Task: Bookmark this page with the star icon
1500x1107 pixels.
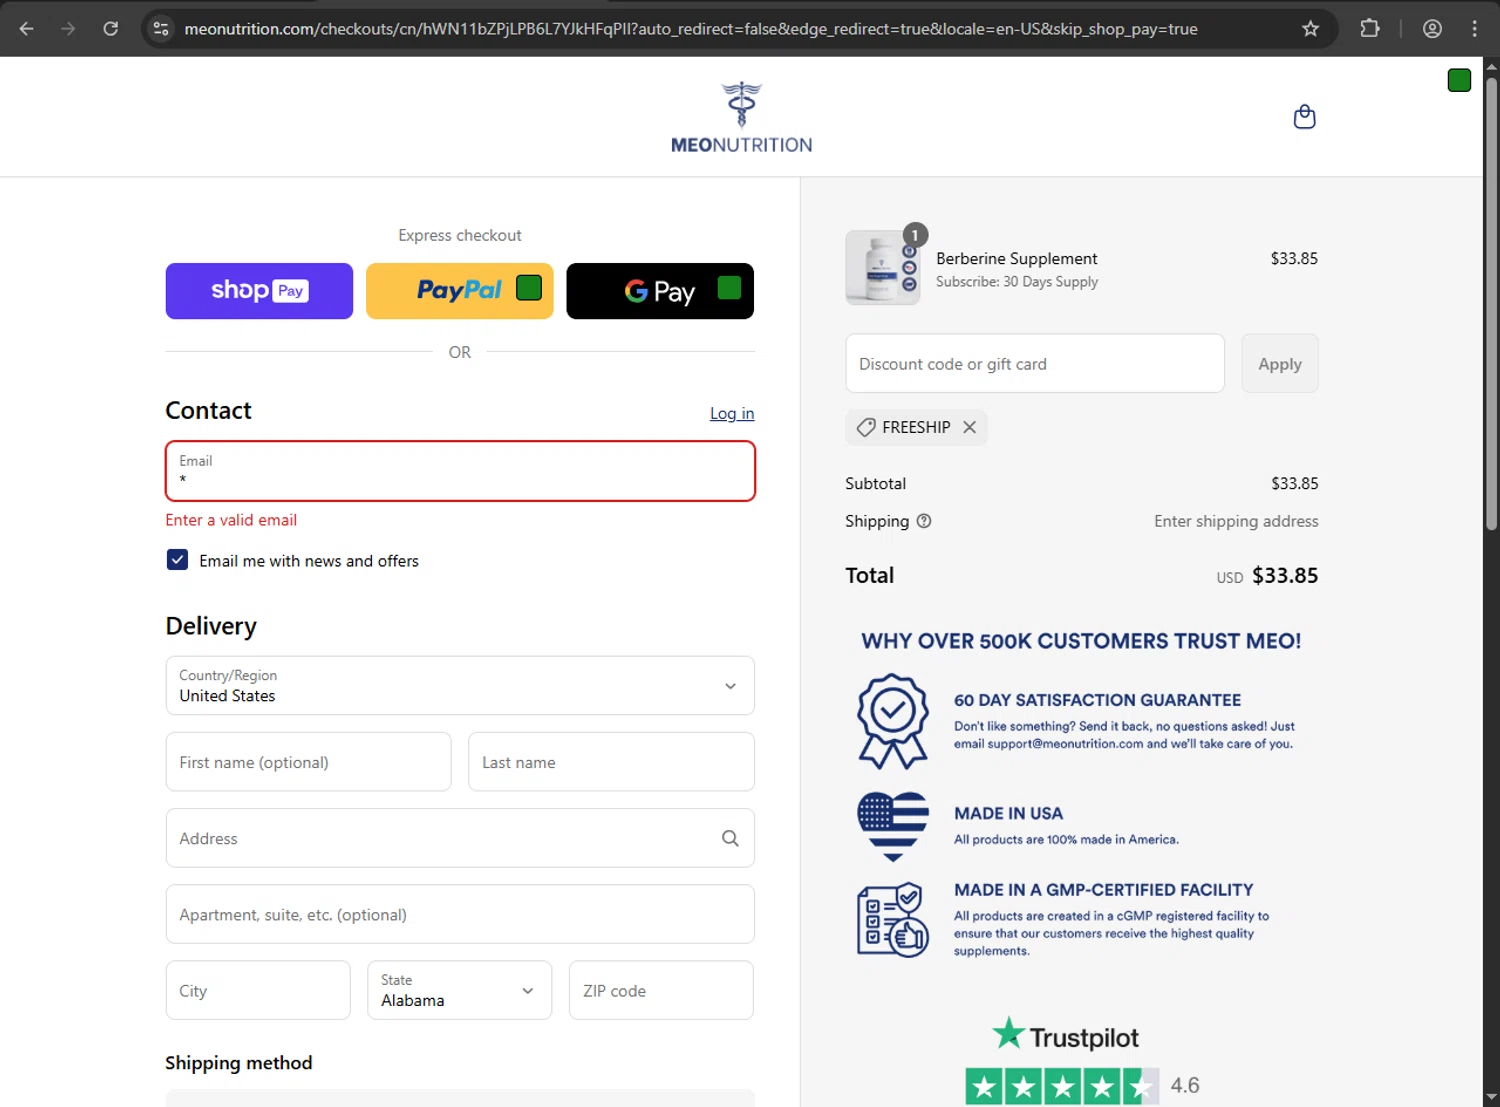Action: [1310, 29]
